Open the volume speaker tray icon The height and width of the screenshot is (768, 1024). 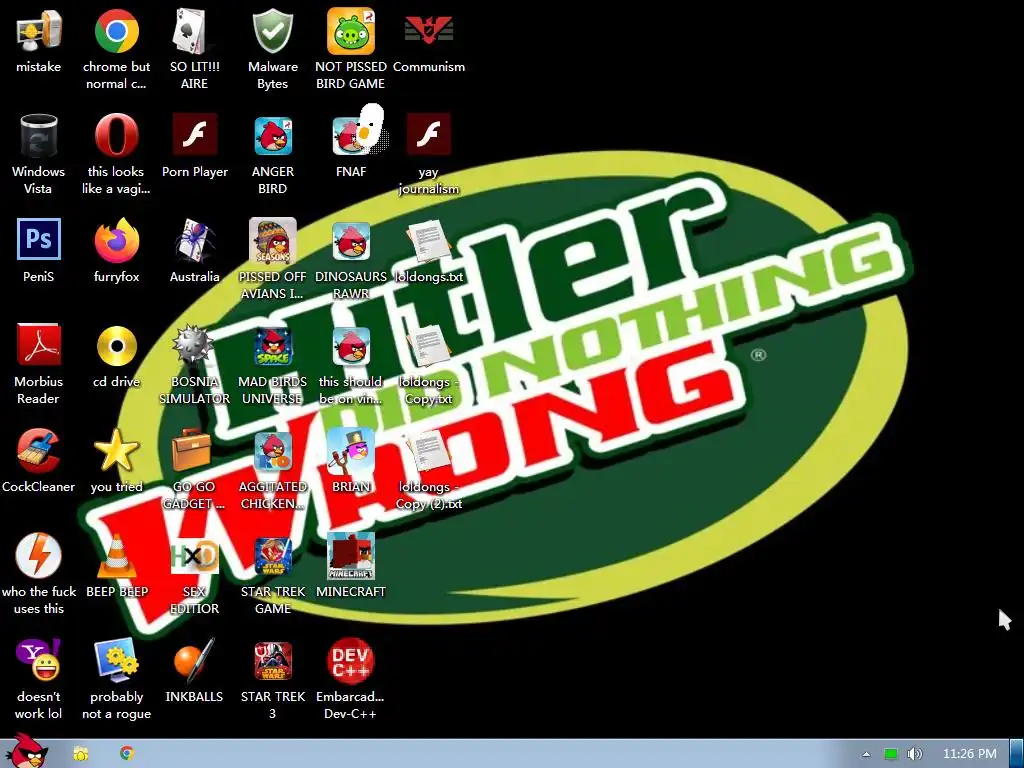[x=915, y=754]
